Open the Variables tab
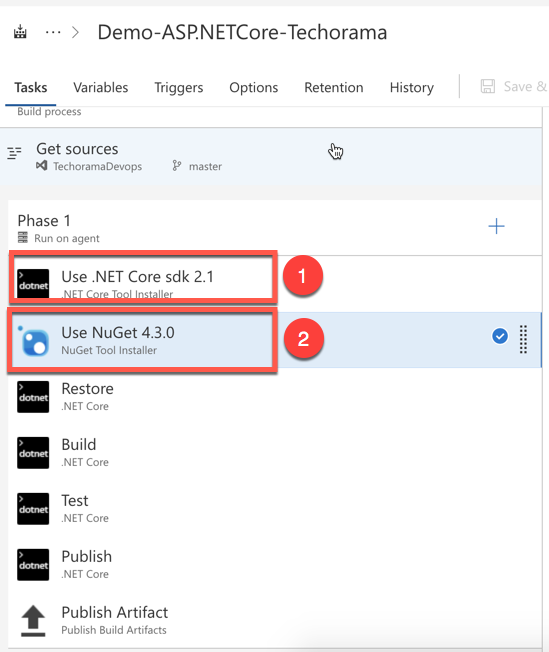The image size is (549, 652). [x=101, y=87]
